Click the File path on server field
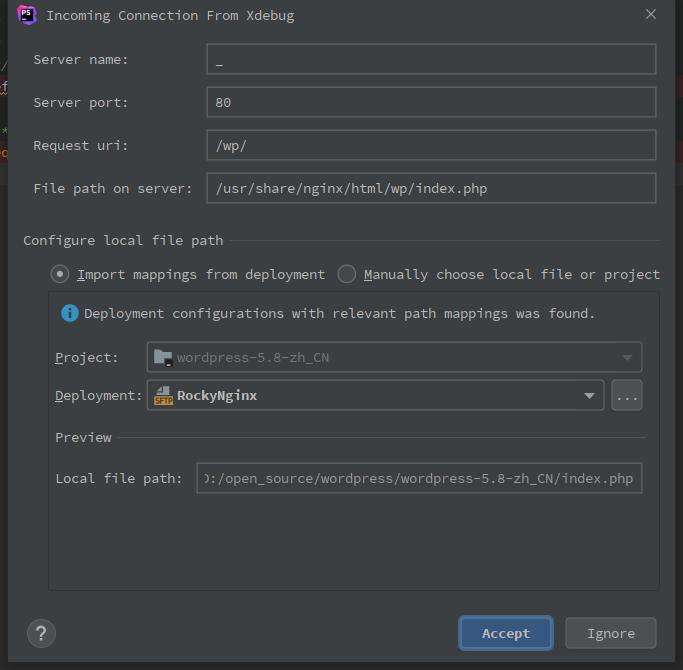The height and width of the screenshot is (670, 683). point(431,188)
